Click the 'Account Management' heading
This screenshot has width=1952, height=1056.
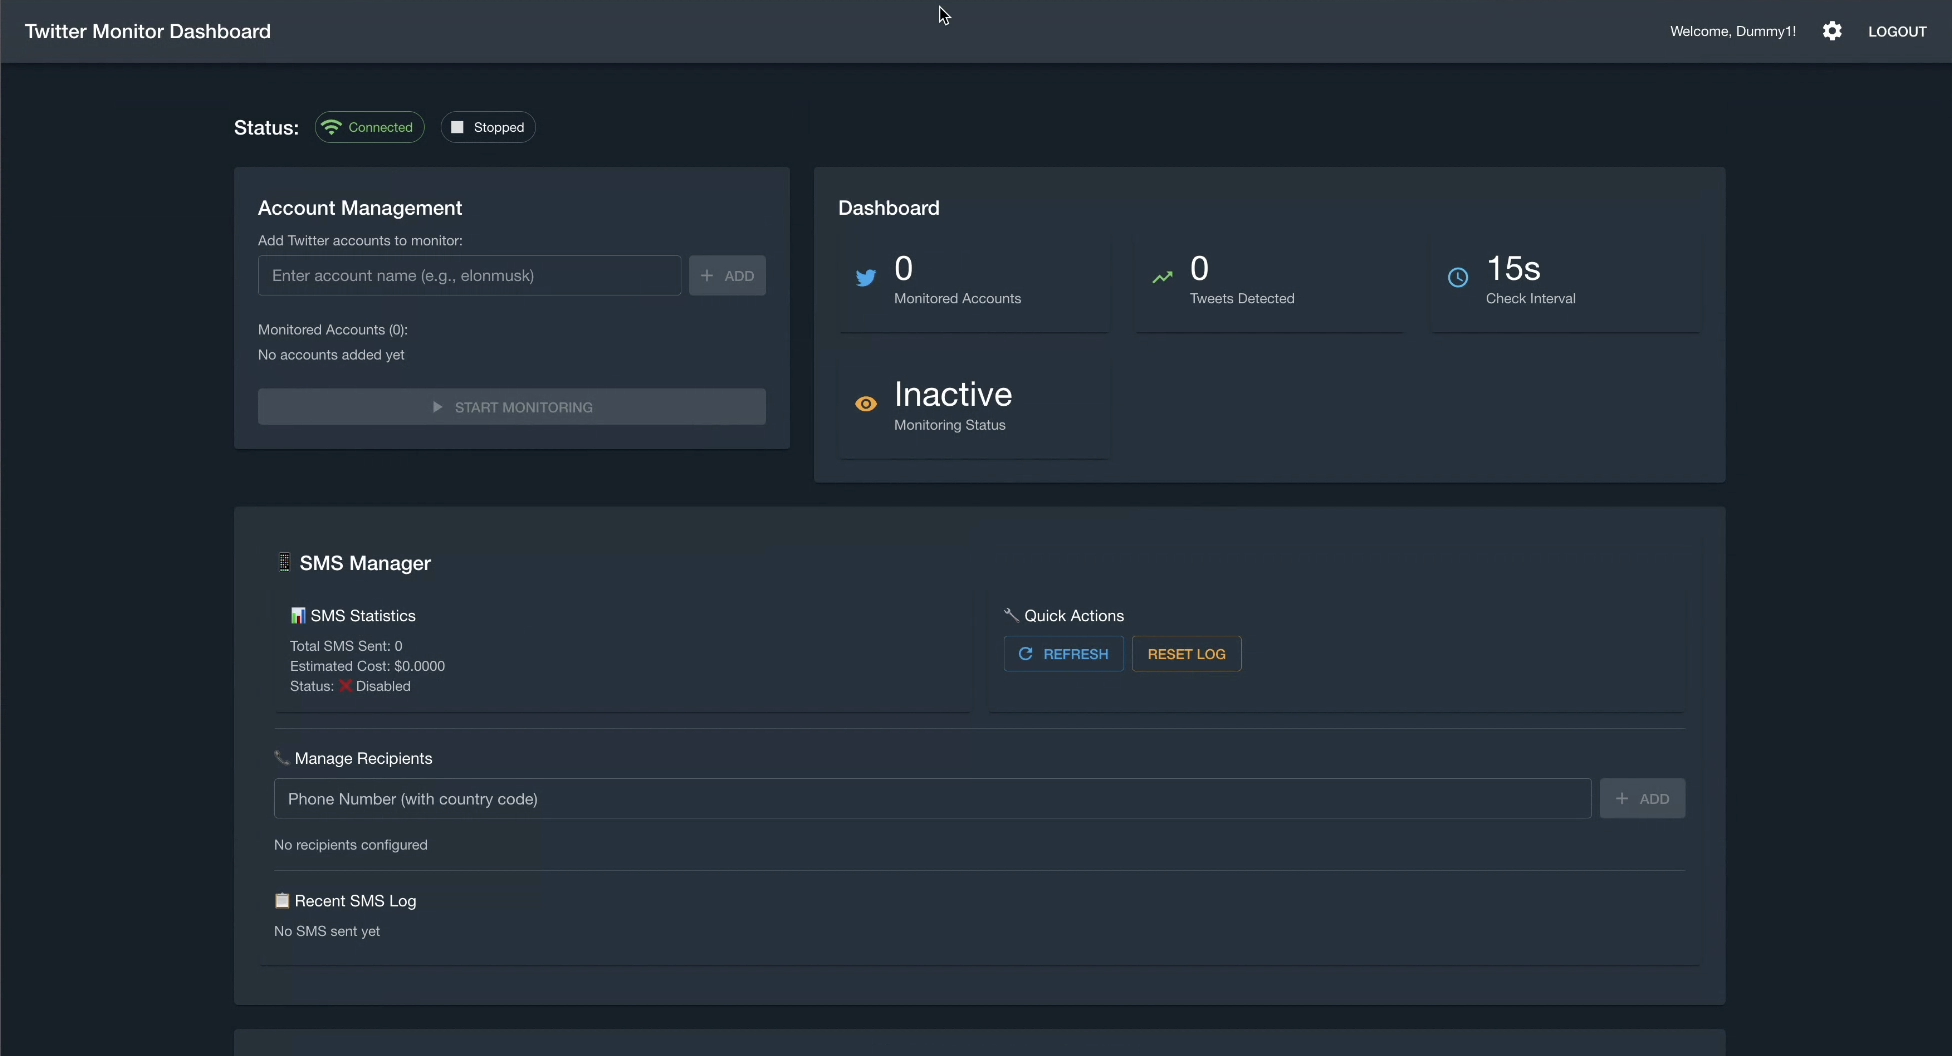360,208
